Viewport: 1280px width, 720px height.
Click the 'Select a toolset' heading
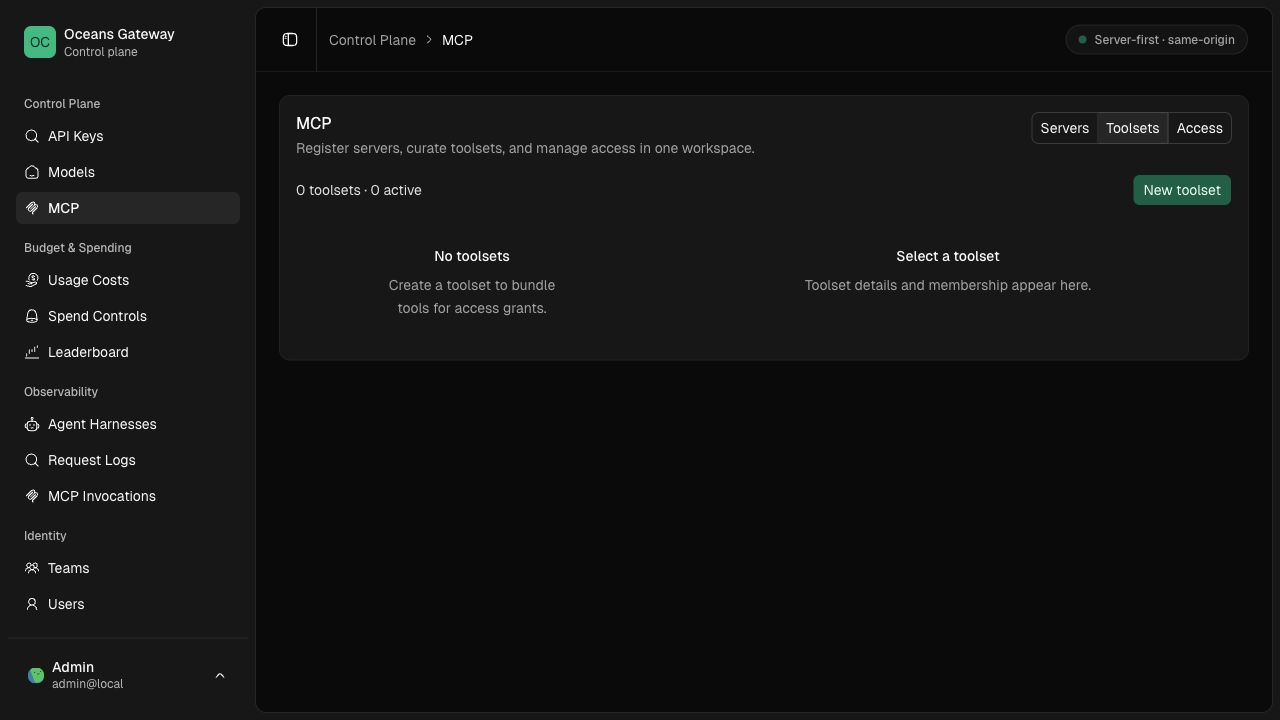coord(948,256)
